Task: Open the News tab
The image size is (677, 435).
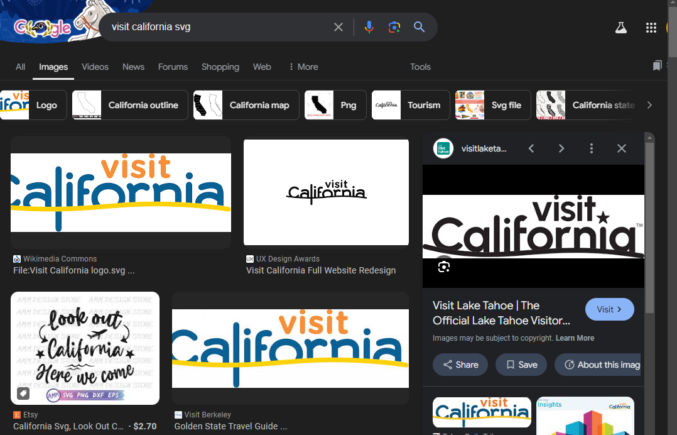Action: pyautogui.click(x=133, y=67)
